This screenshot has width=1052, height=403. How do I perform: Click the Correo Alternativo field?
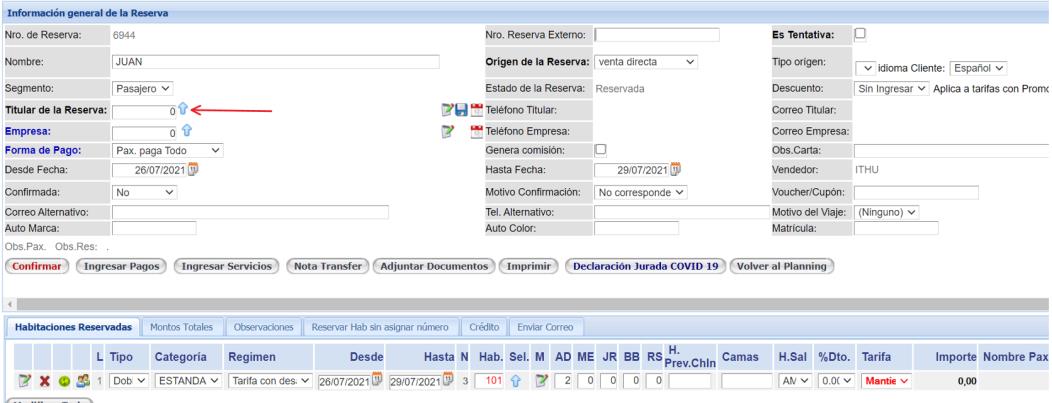coord(250,212)
